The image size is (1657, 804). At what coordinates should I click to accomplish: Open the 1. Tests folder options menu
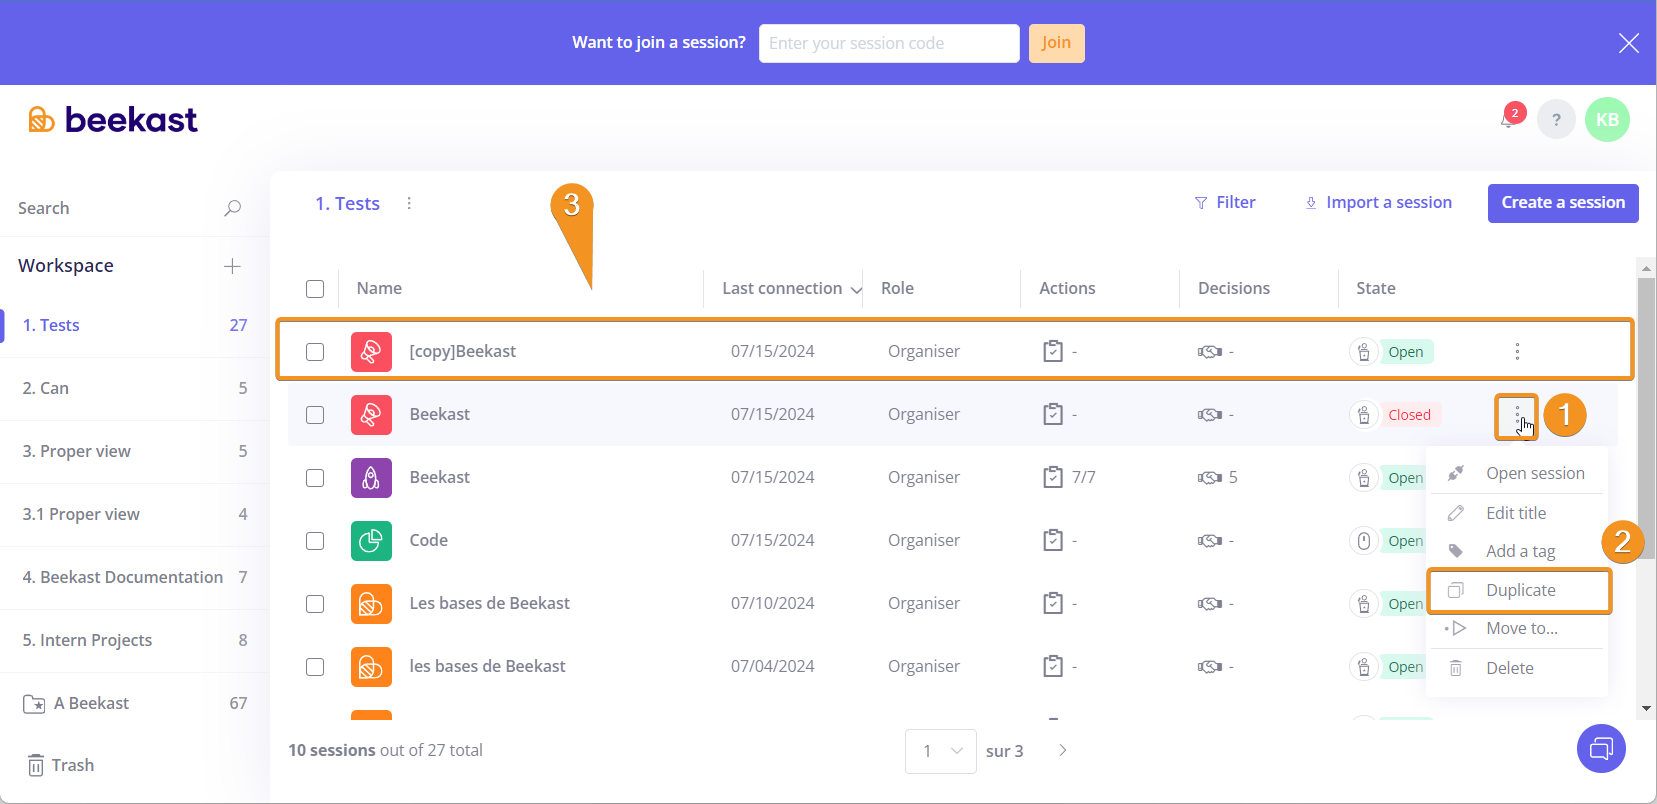pyautogui.click(x=409, y=203)
